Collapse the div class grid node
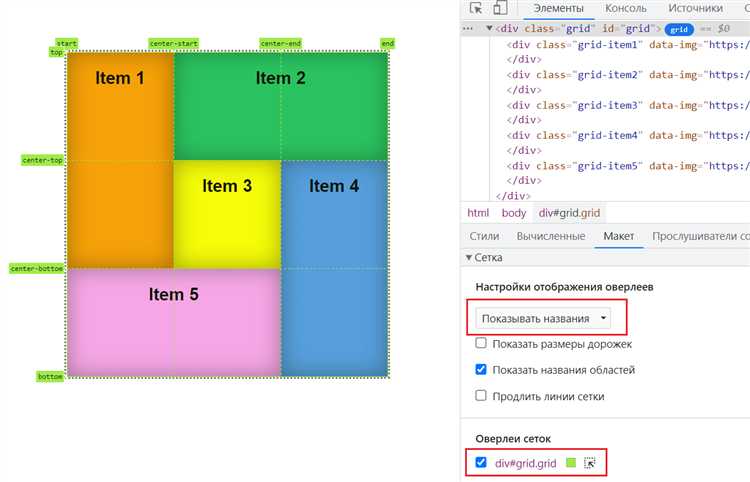Viewport: 750px width, 482px height. coord(490,29)
